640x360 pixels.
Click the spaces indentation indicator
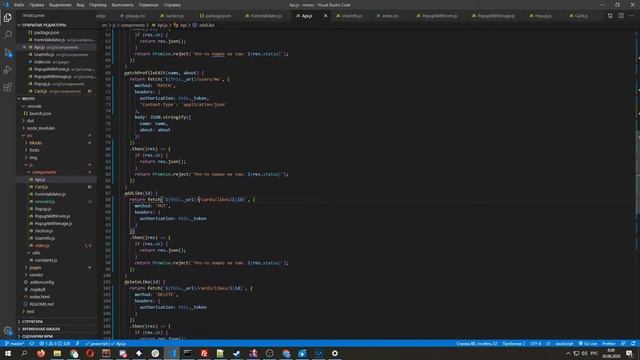(513, 344)
